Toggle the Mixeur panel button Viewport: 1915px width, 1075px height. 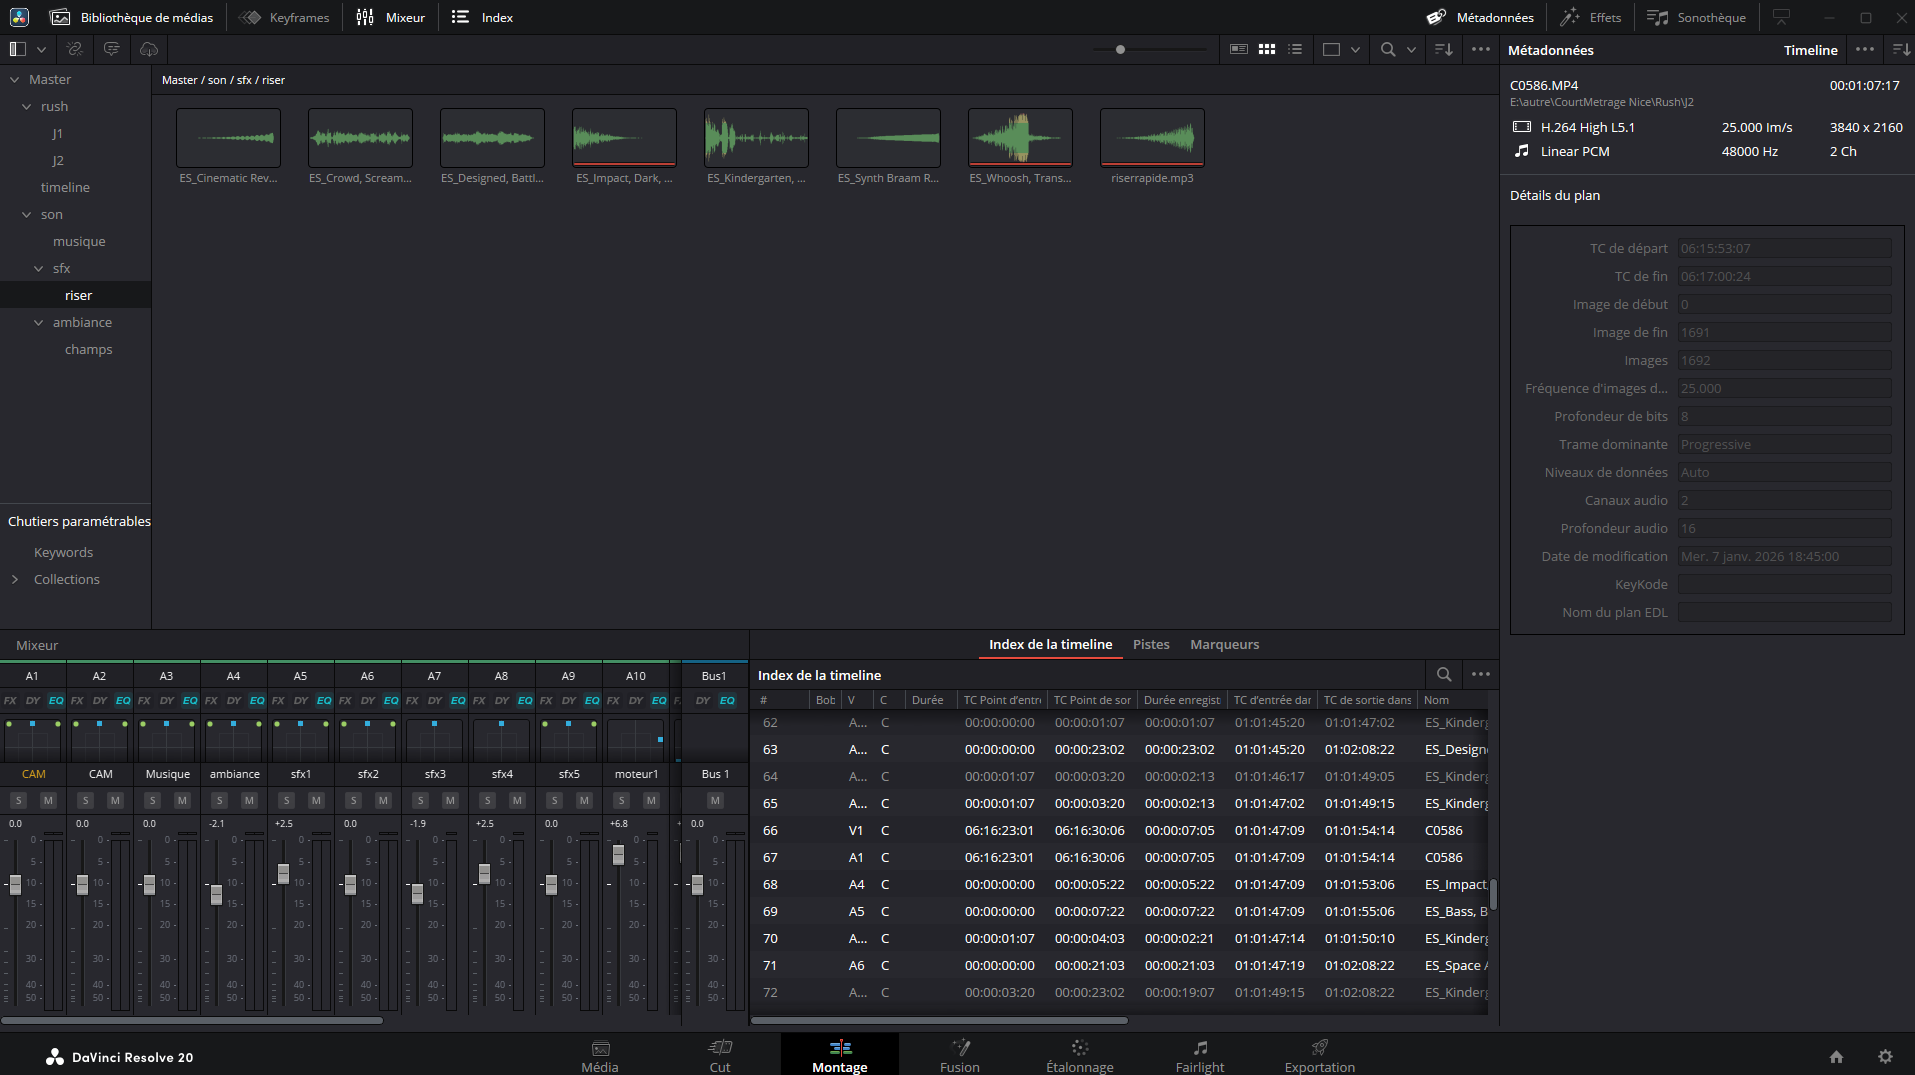[x=391, y=17]
